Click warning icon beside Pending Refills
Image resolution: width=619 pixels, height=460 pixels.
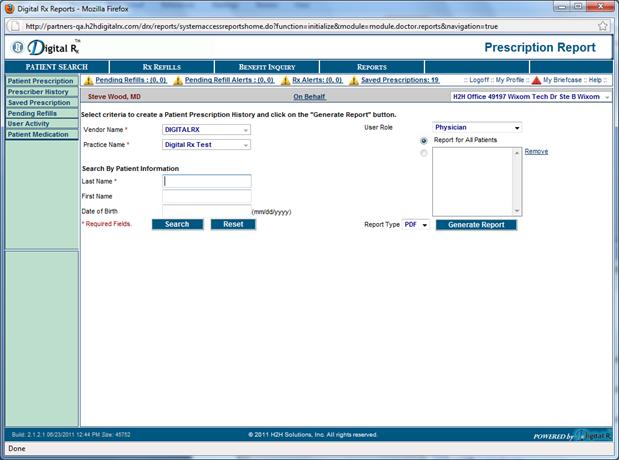88,80
